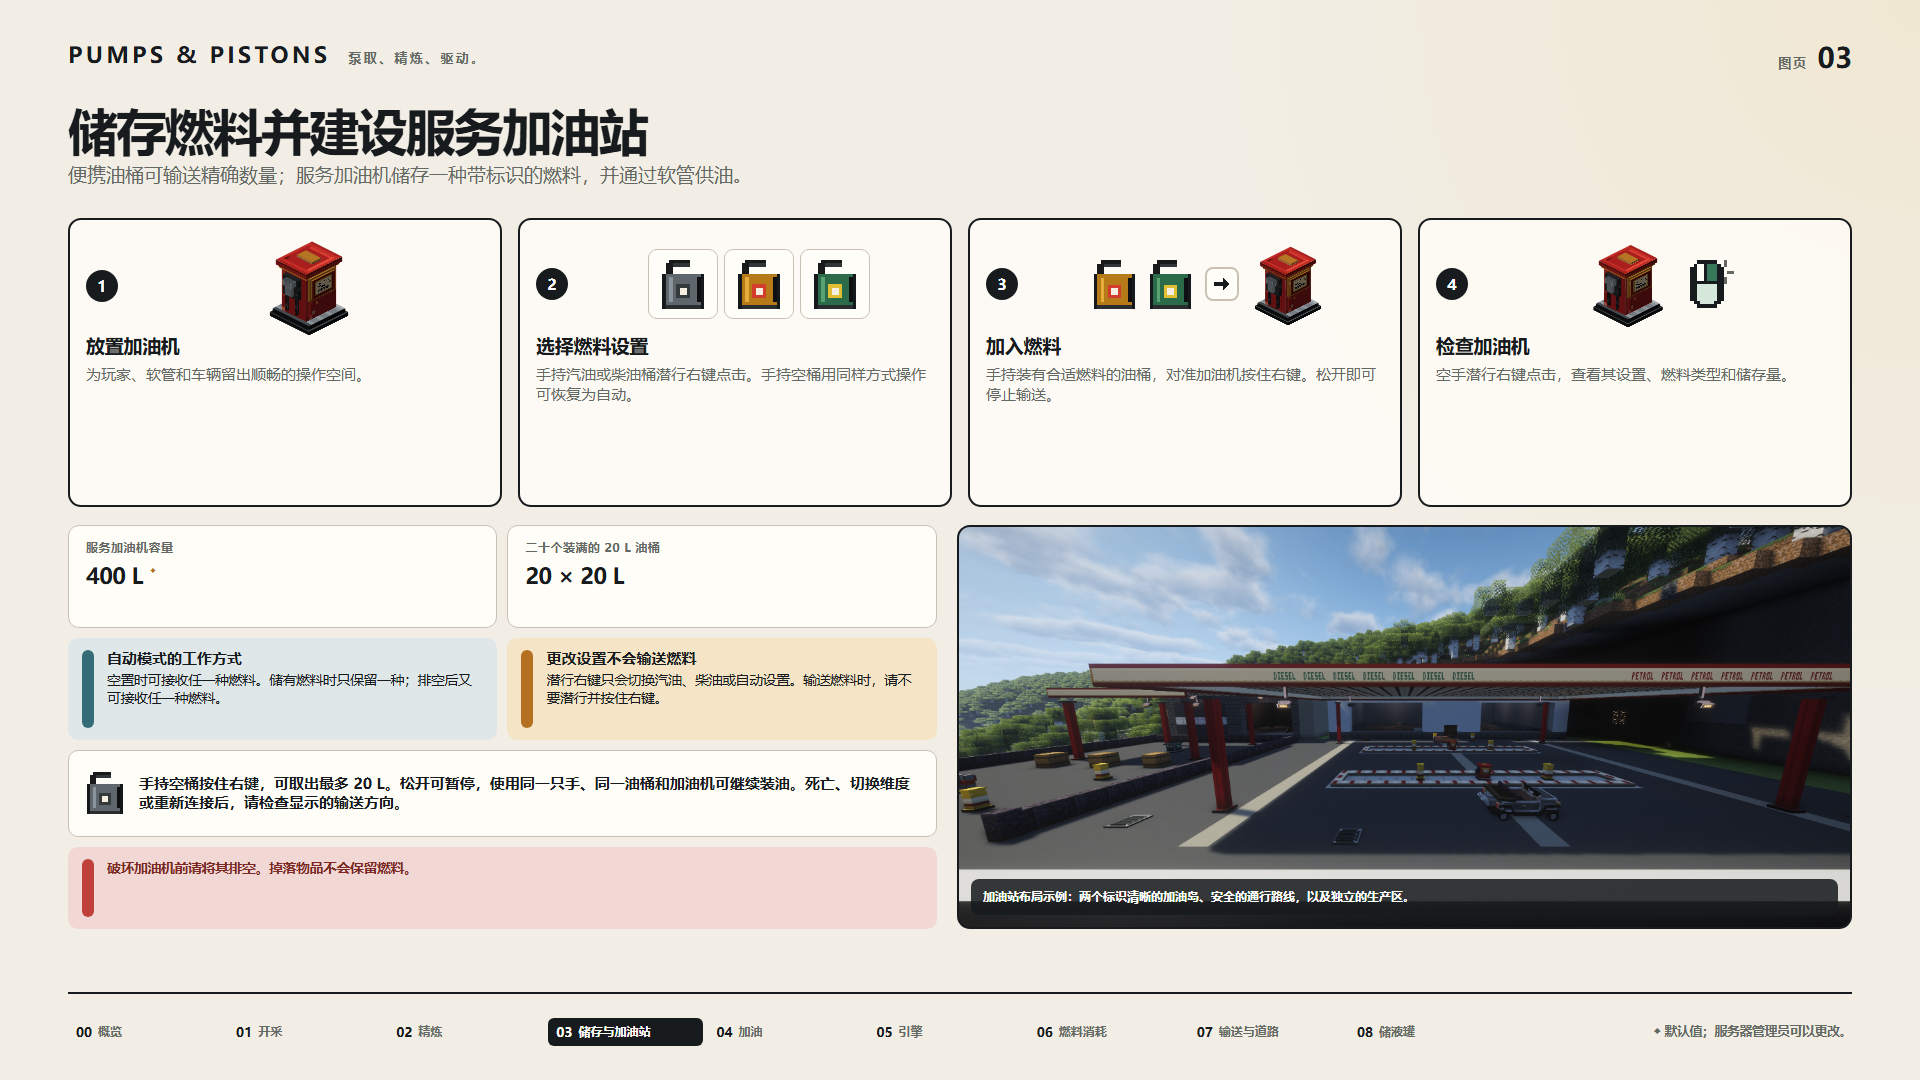Go to the 02 精炼 tab
1920x1080 pixels.
click(419, 1032)
